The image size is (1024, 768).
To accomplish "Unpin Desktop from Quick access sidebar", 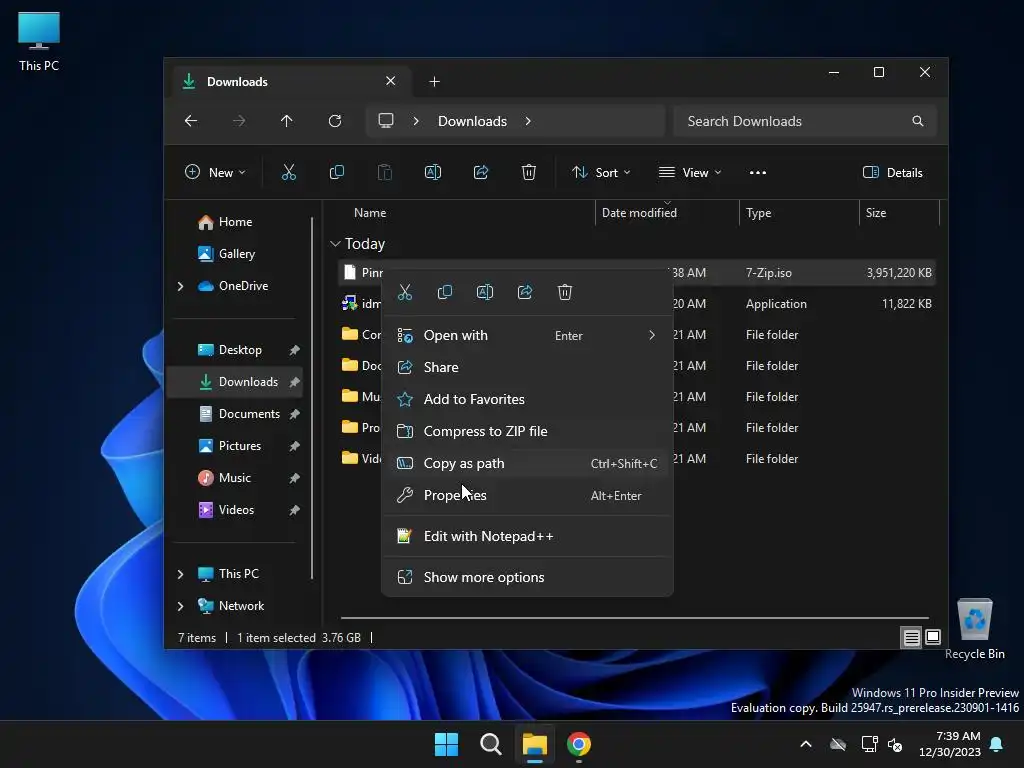I will click(x=295, y=350).
